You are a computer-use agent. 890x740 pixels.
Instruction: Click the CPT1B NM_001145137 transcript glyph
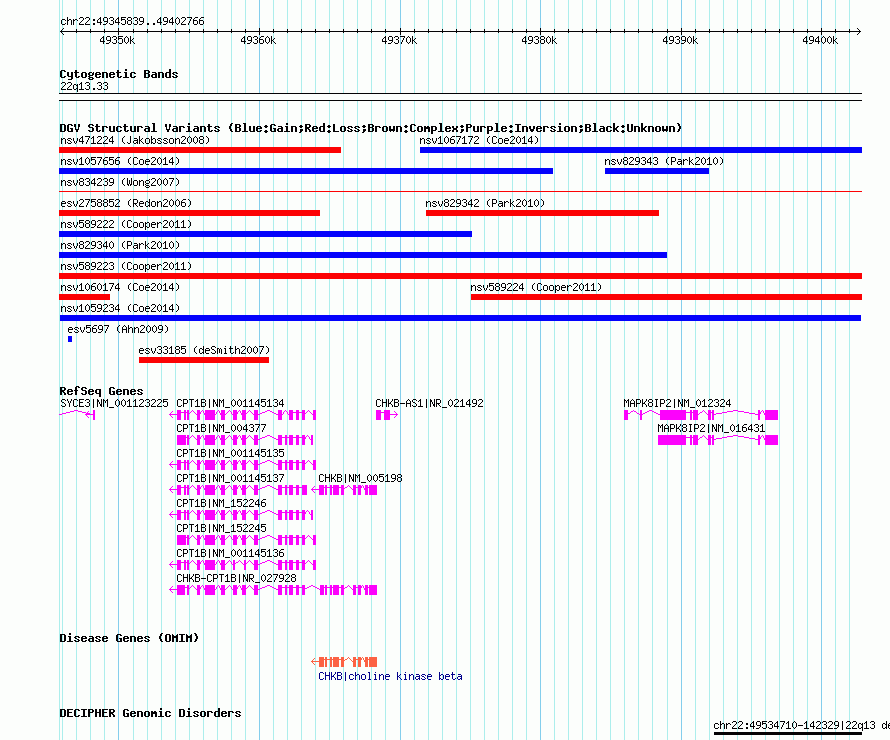pos(238,490)
